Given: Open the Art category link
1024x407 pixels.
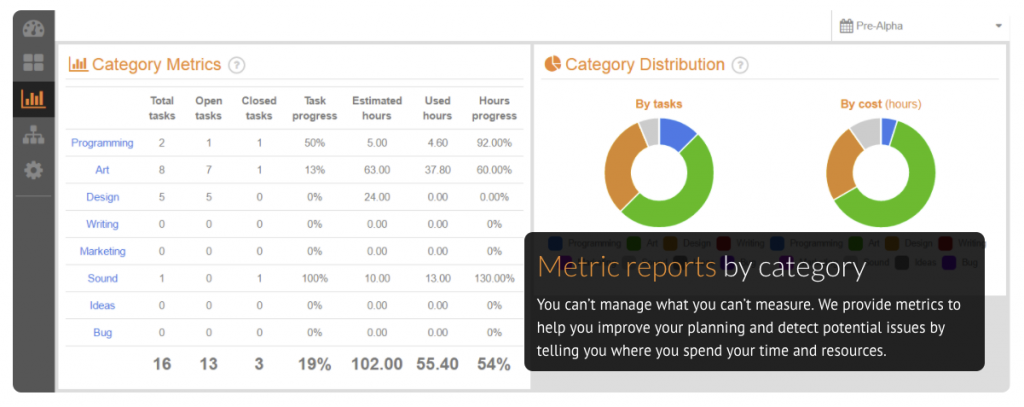Looking at the screenshot, I should (102, 170).
